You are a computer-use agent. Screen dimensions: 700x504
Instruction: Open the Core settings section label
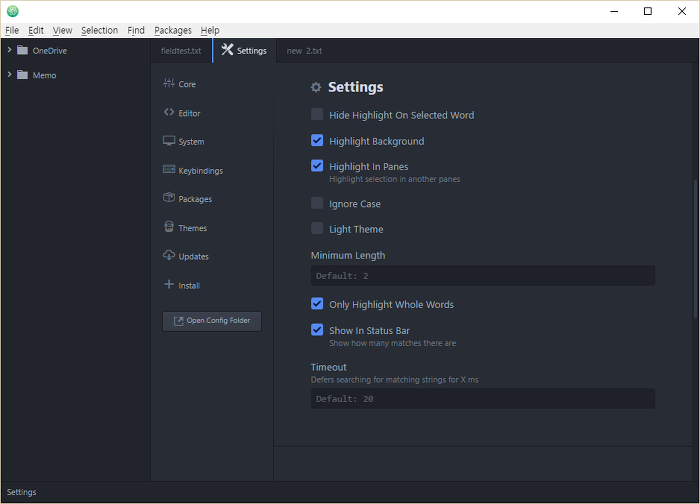187,84
